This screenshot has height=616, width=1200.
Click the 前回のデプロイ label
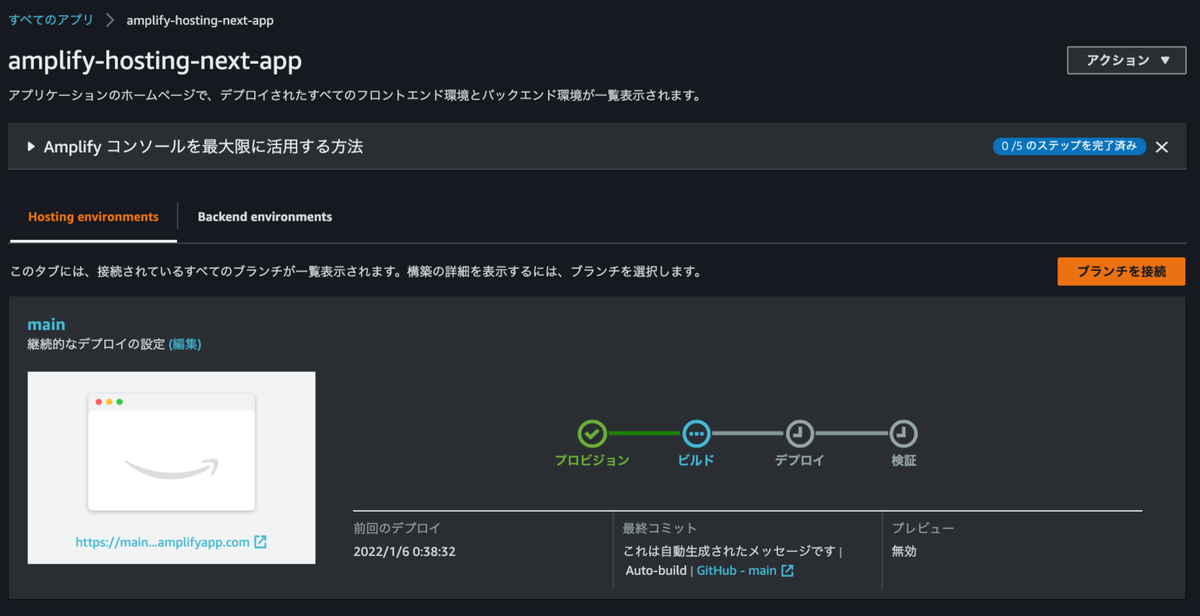396,528
